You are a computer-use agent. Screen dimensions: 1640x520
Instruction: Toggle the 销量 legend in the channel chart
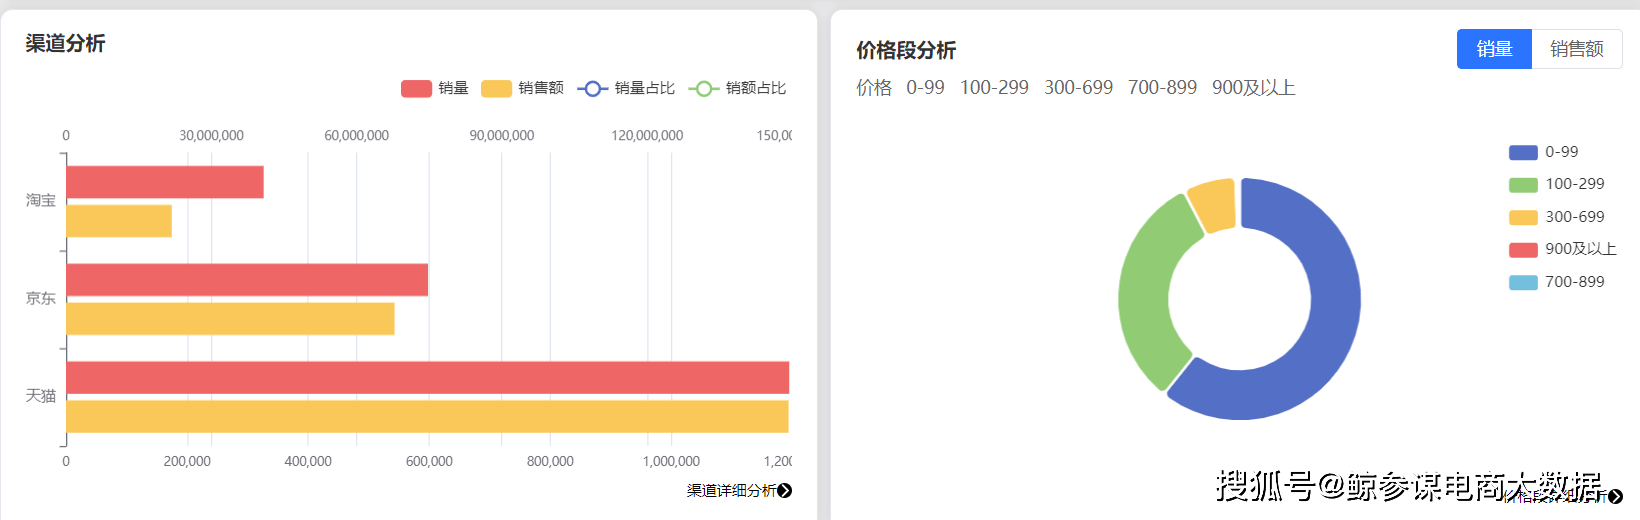point(435,88)
